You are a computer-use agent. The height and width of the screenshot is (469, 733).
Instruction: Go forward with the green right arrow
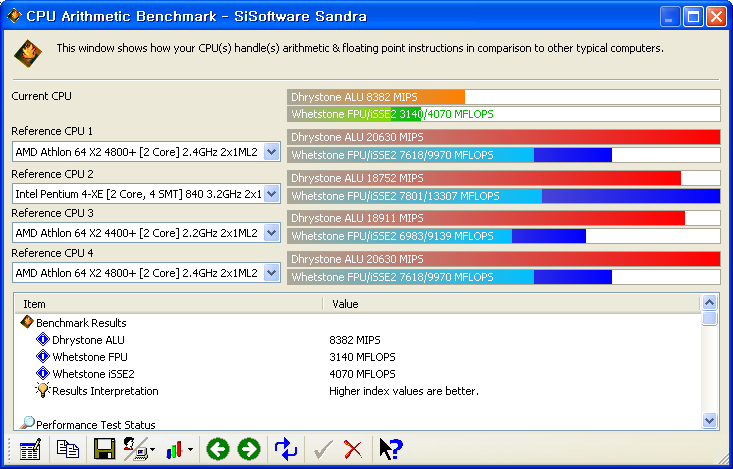(x=249, y=449)
